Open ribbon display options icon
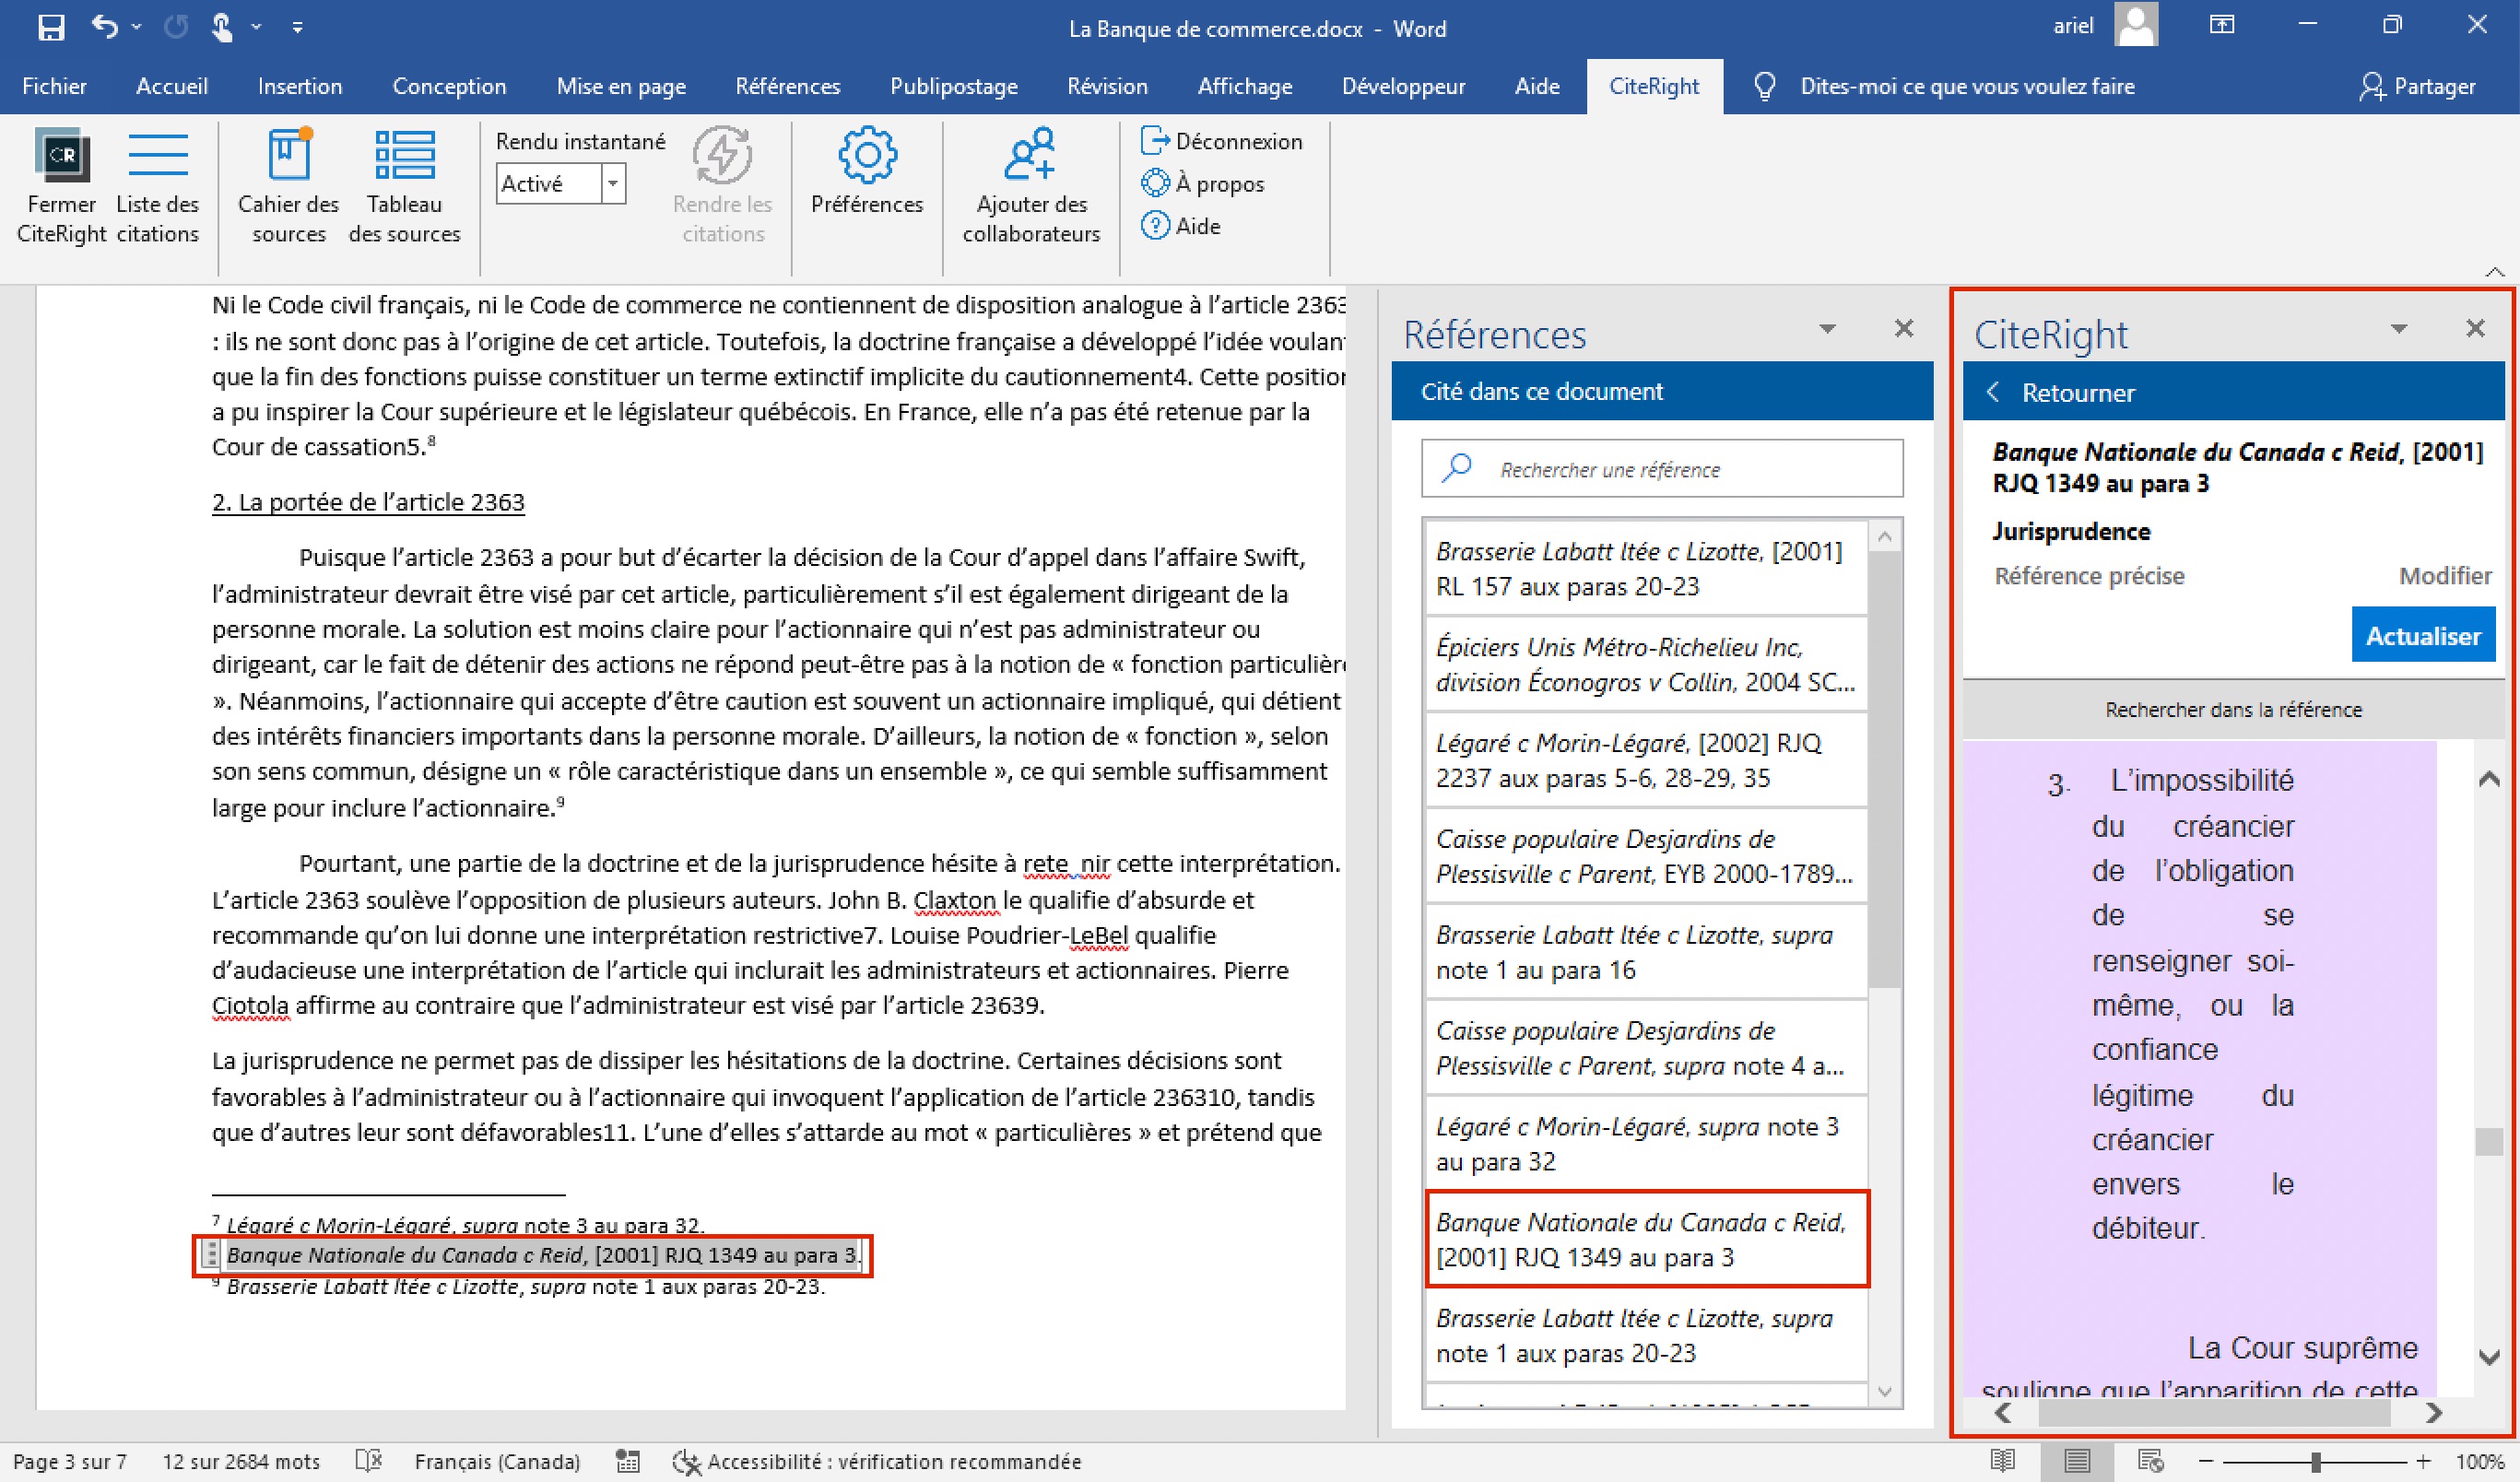This screenshot has height=1482, width=2520. [x=2222, y=25]
